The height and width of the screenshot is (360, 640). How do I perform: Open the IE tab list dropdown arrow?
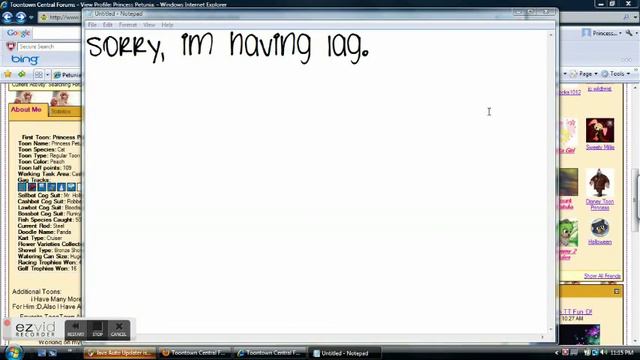pyautogui.click(x=47, y=75)
